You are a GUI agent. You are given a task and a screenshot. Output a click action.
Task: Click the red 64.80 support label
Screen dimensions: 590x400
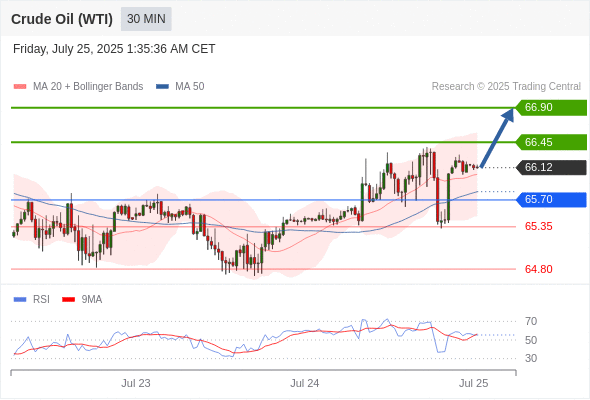pyautogui.click(x=538, y=269)
